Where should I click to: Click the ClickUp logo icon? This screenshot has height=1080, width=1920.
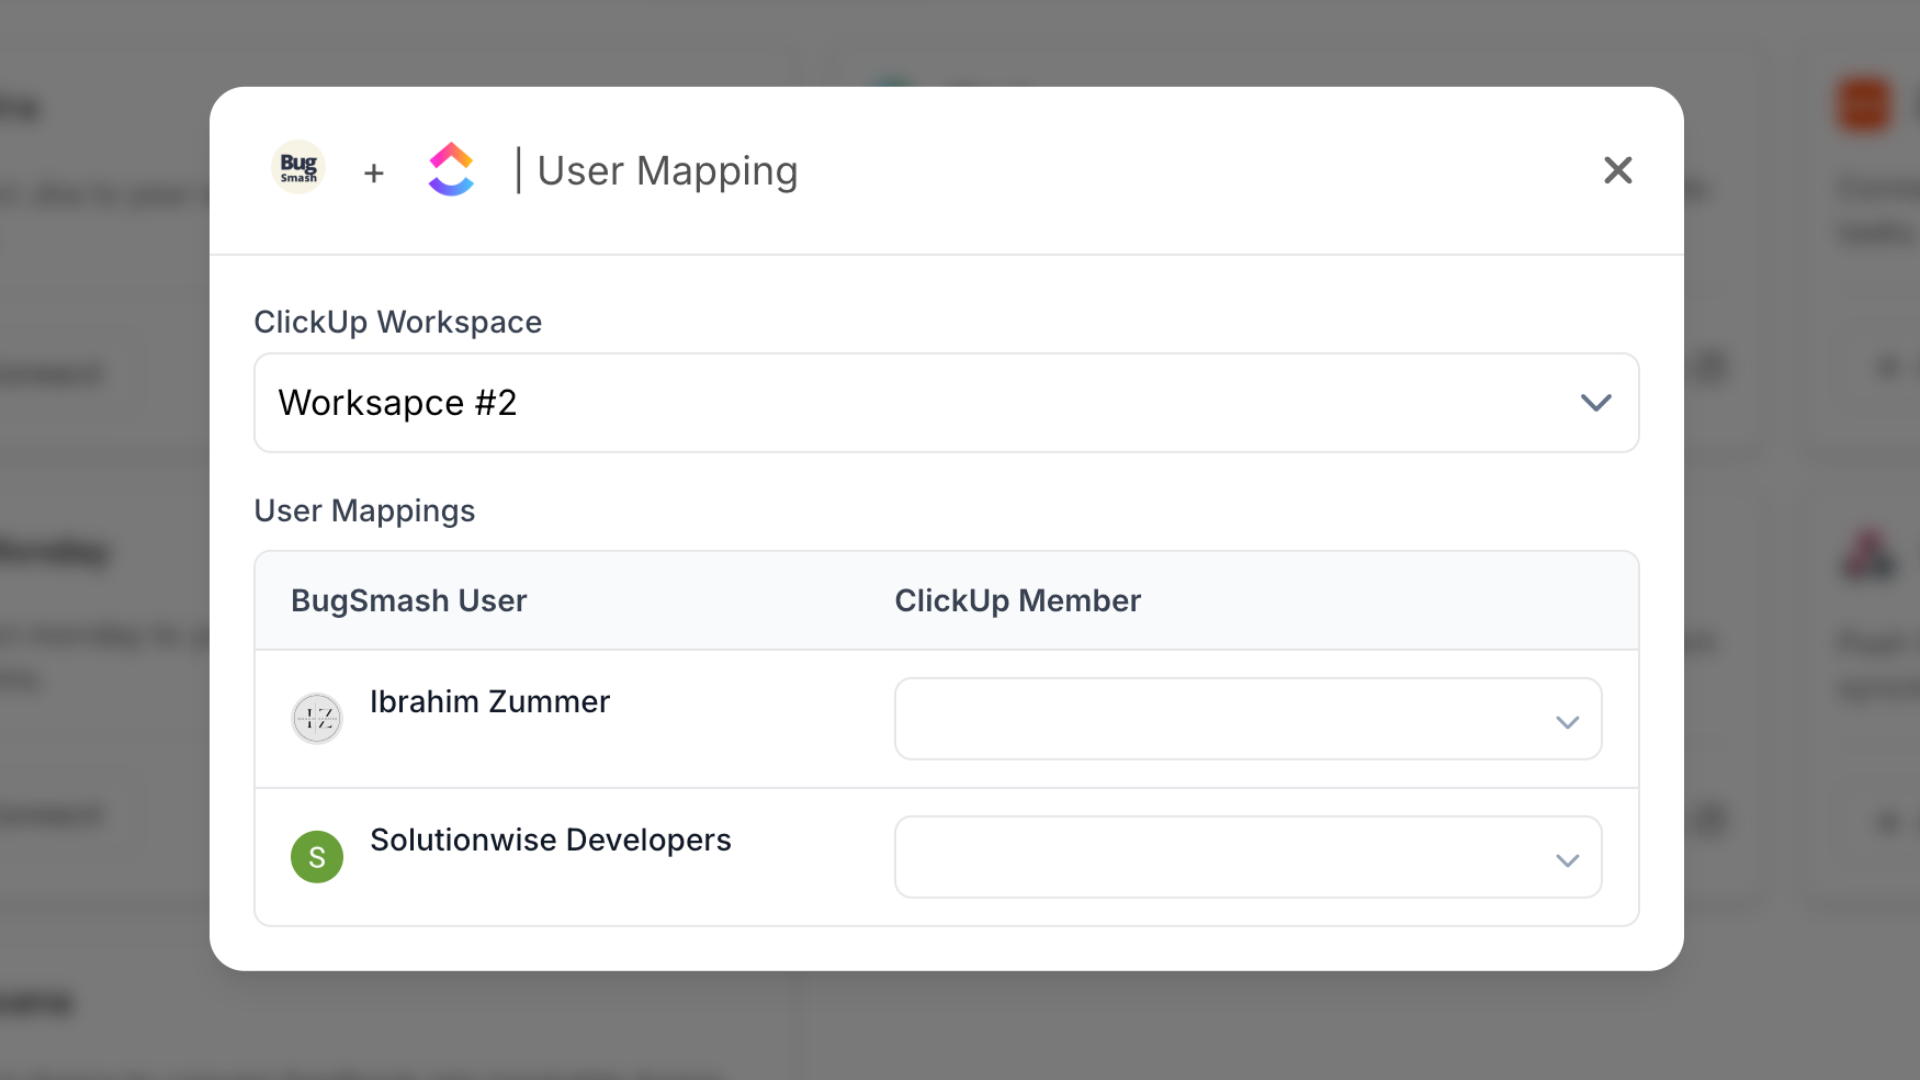click(451, 169)
